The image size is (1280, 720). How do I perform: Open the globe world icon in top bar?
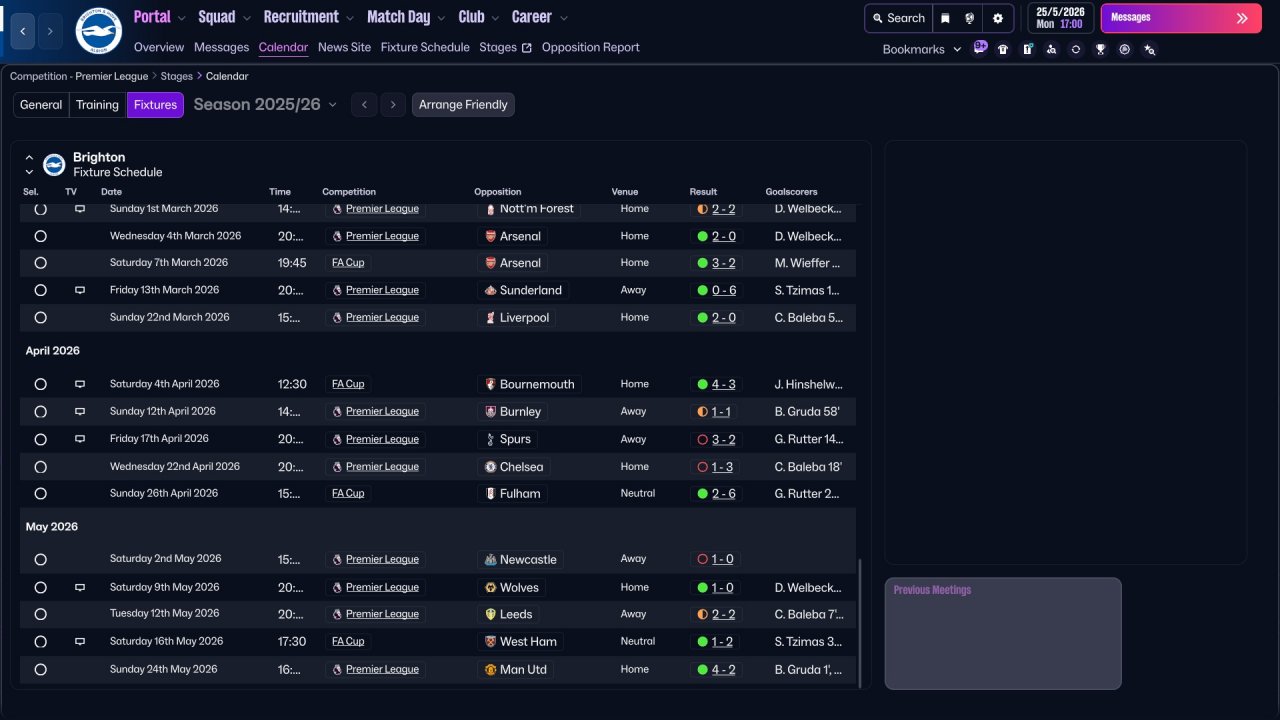970,18
